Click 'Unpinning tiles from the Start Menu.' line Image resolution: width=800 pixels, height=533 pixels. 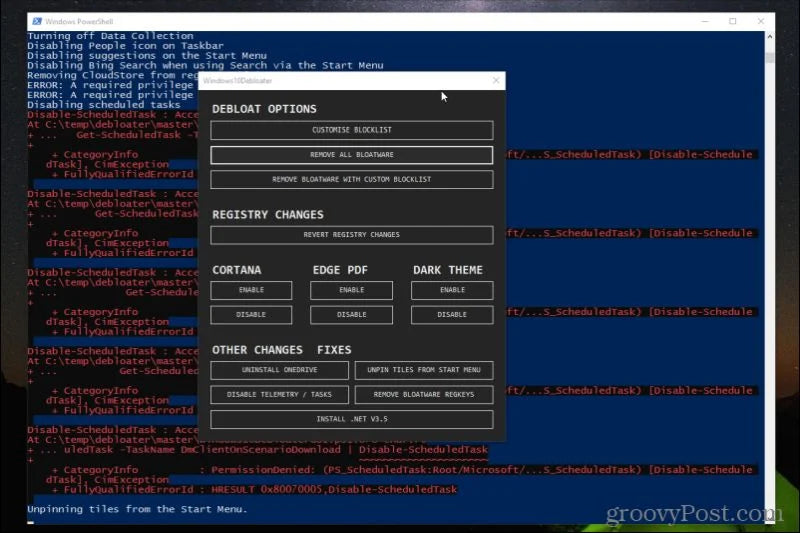(x=137, y=509)
